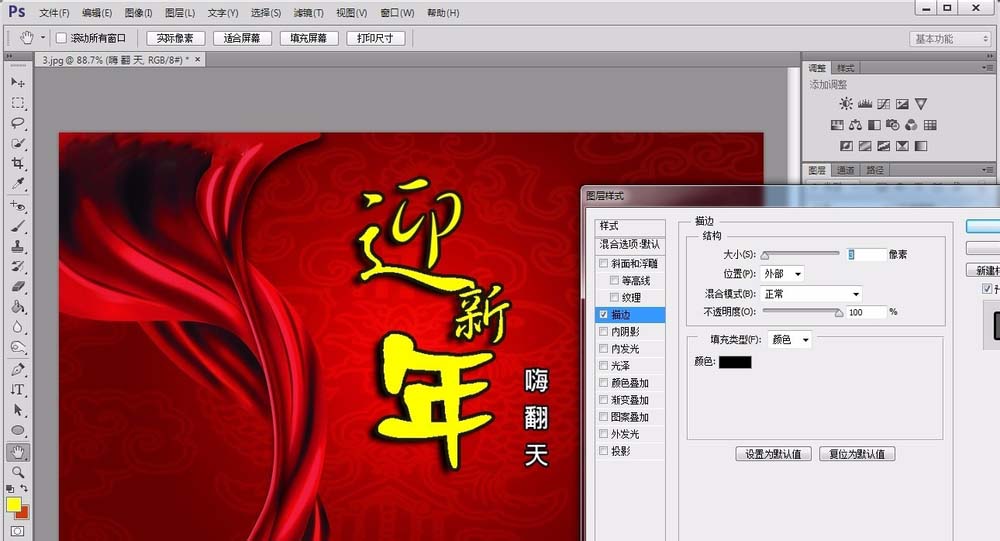
Task: Select the Quick Selection tool
Action: pos(18,144)
